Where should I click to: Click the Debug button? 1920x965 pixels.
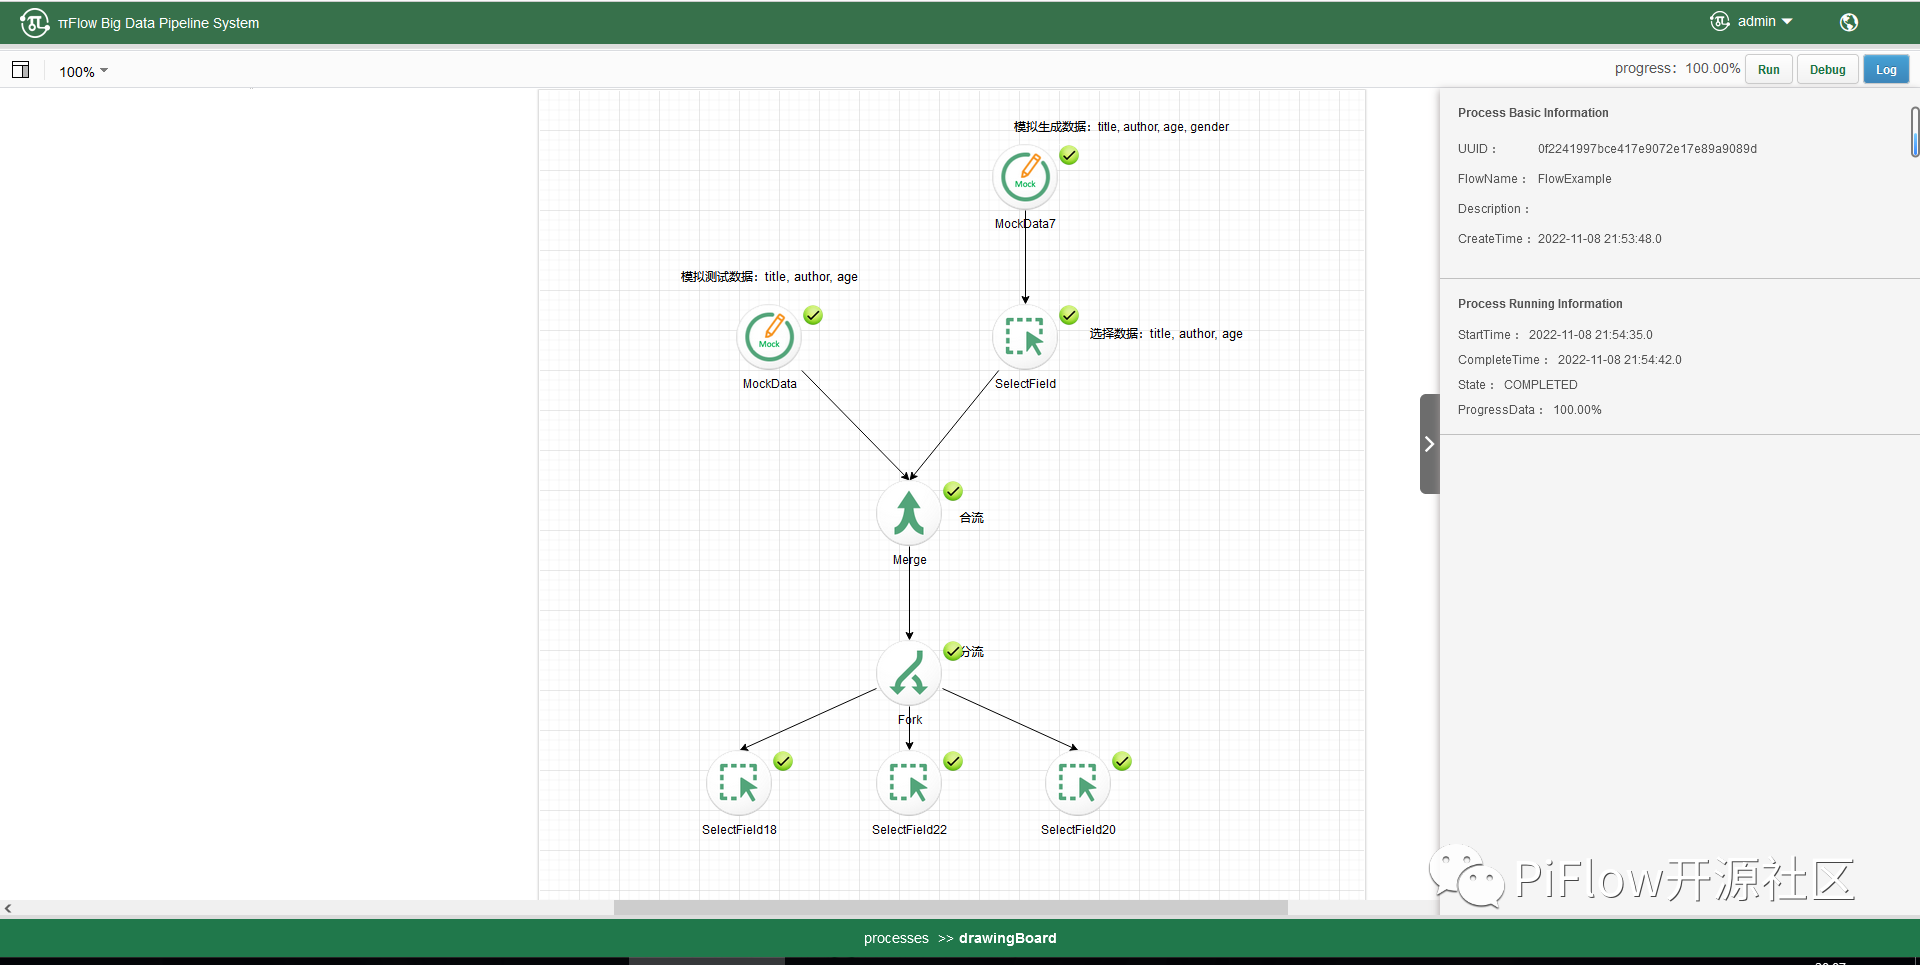point(1827,70)
